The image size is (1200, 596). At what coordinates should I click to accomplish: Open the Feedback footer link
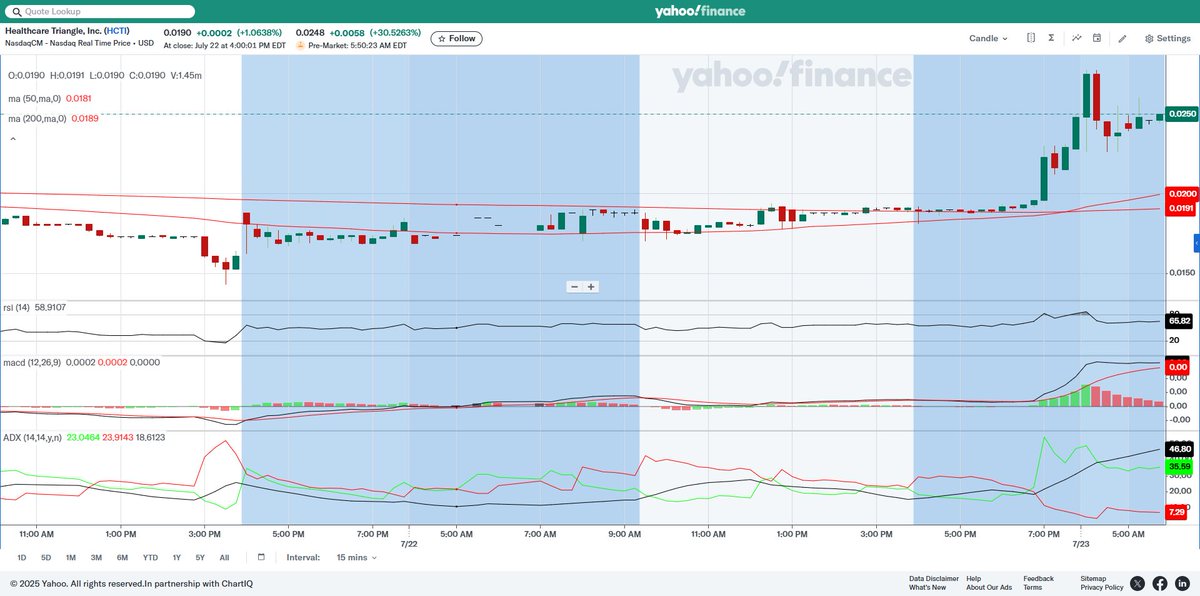[1038, 578]
